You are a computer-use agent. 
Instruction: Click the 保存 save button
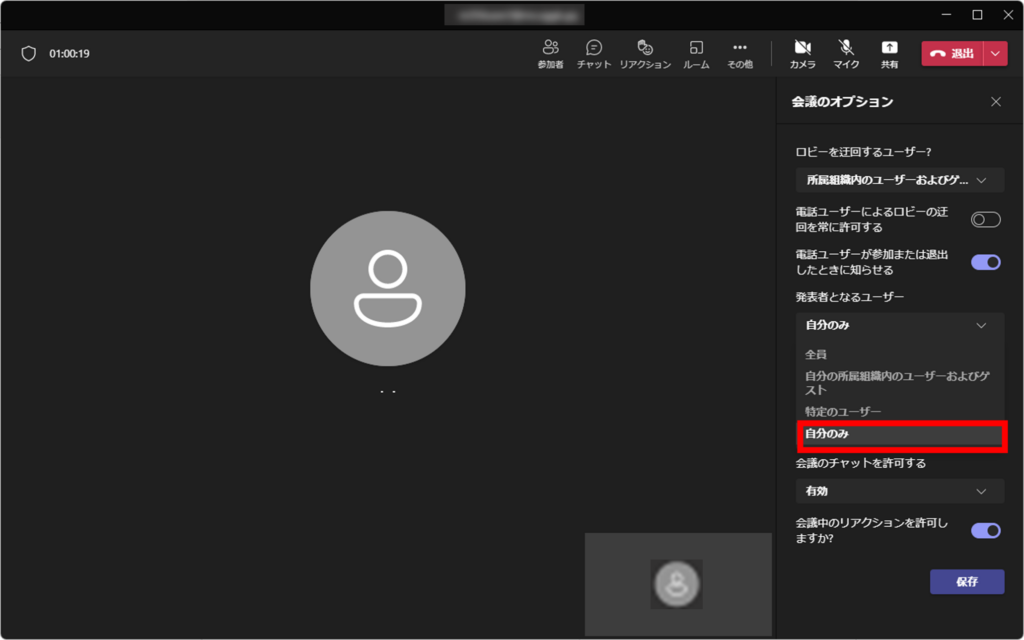pyautogui.click(x=966, y=582)
